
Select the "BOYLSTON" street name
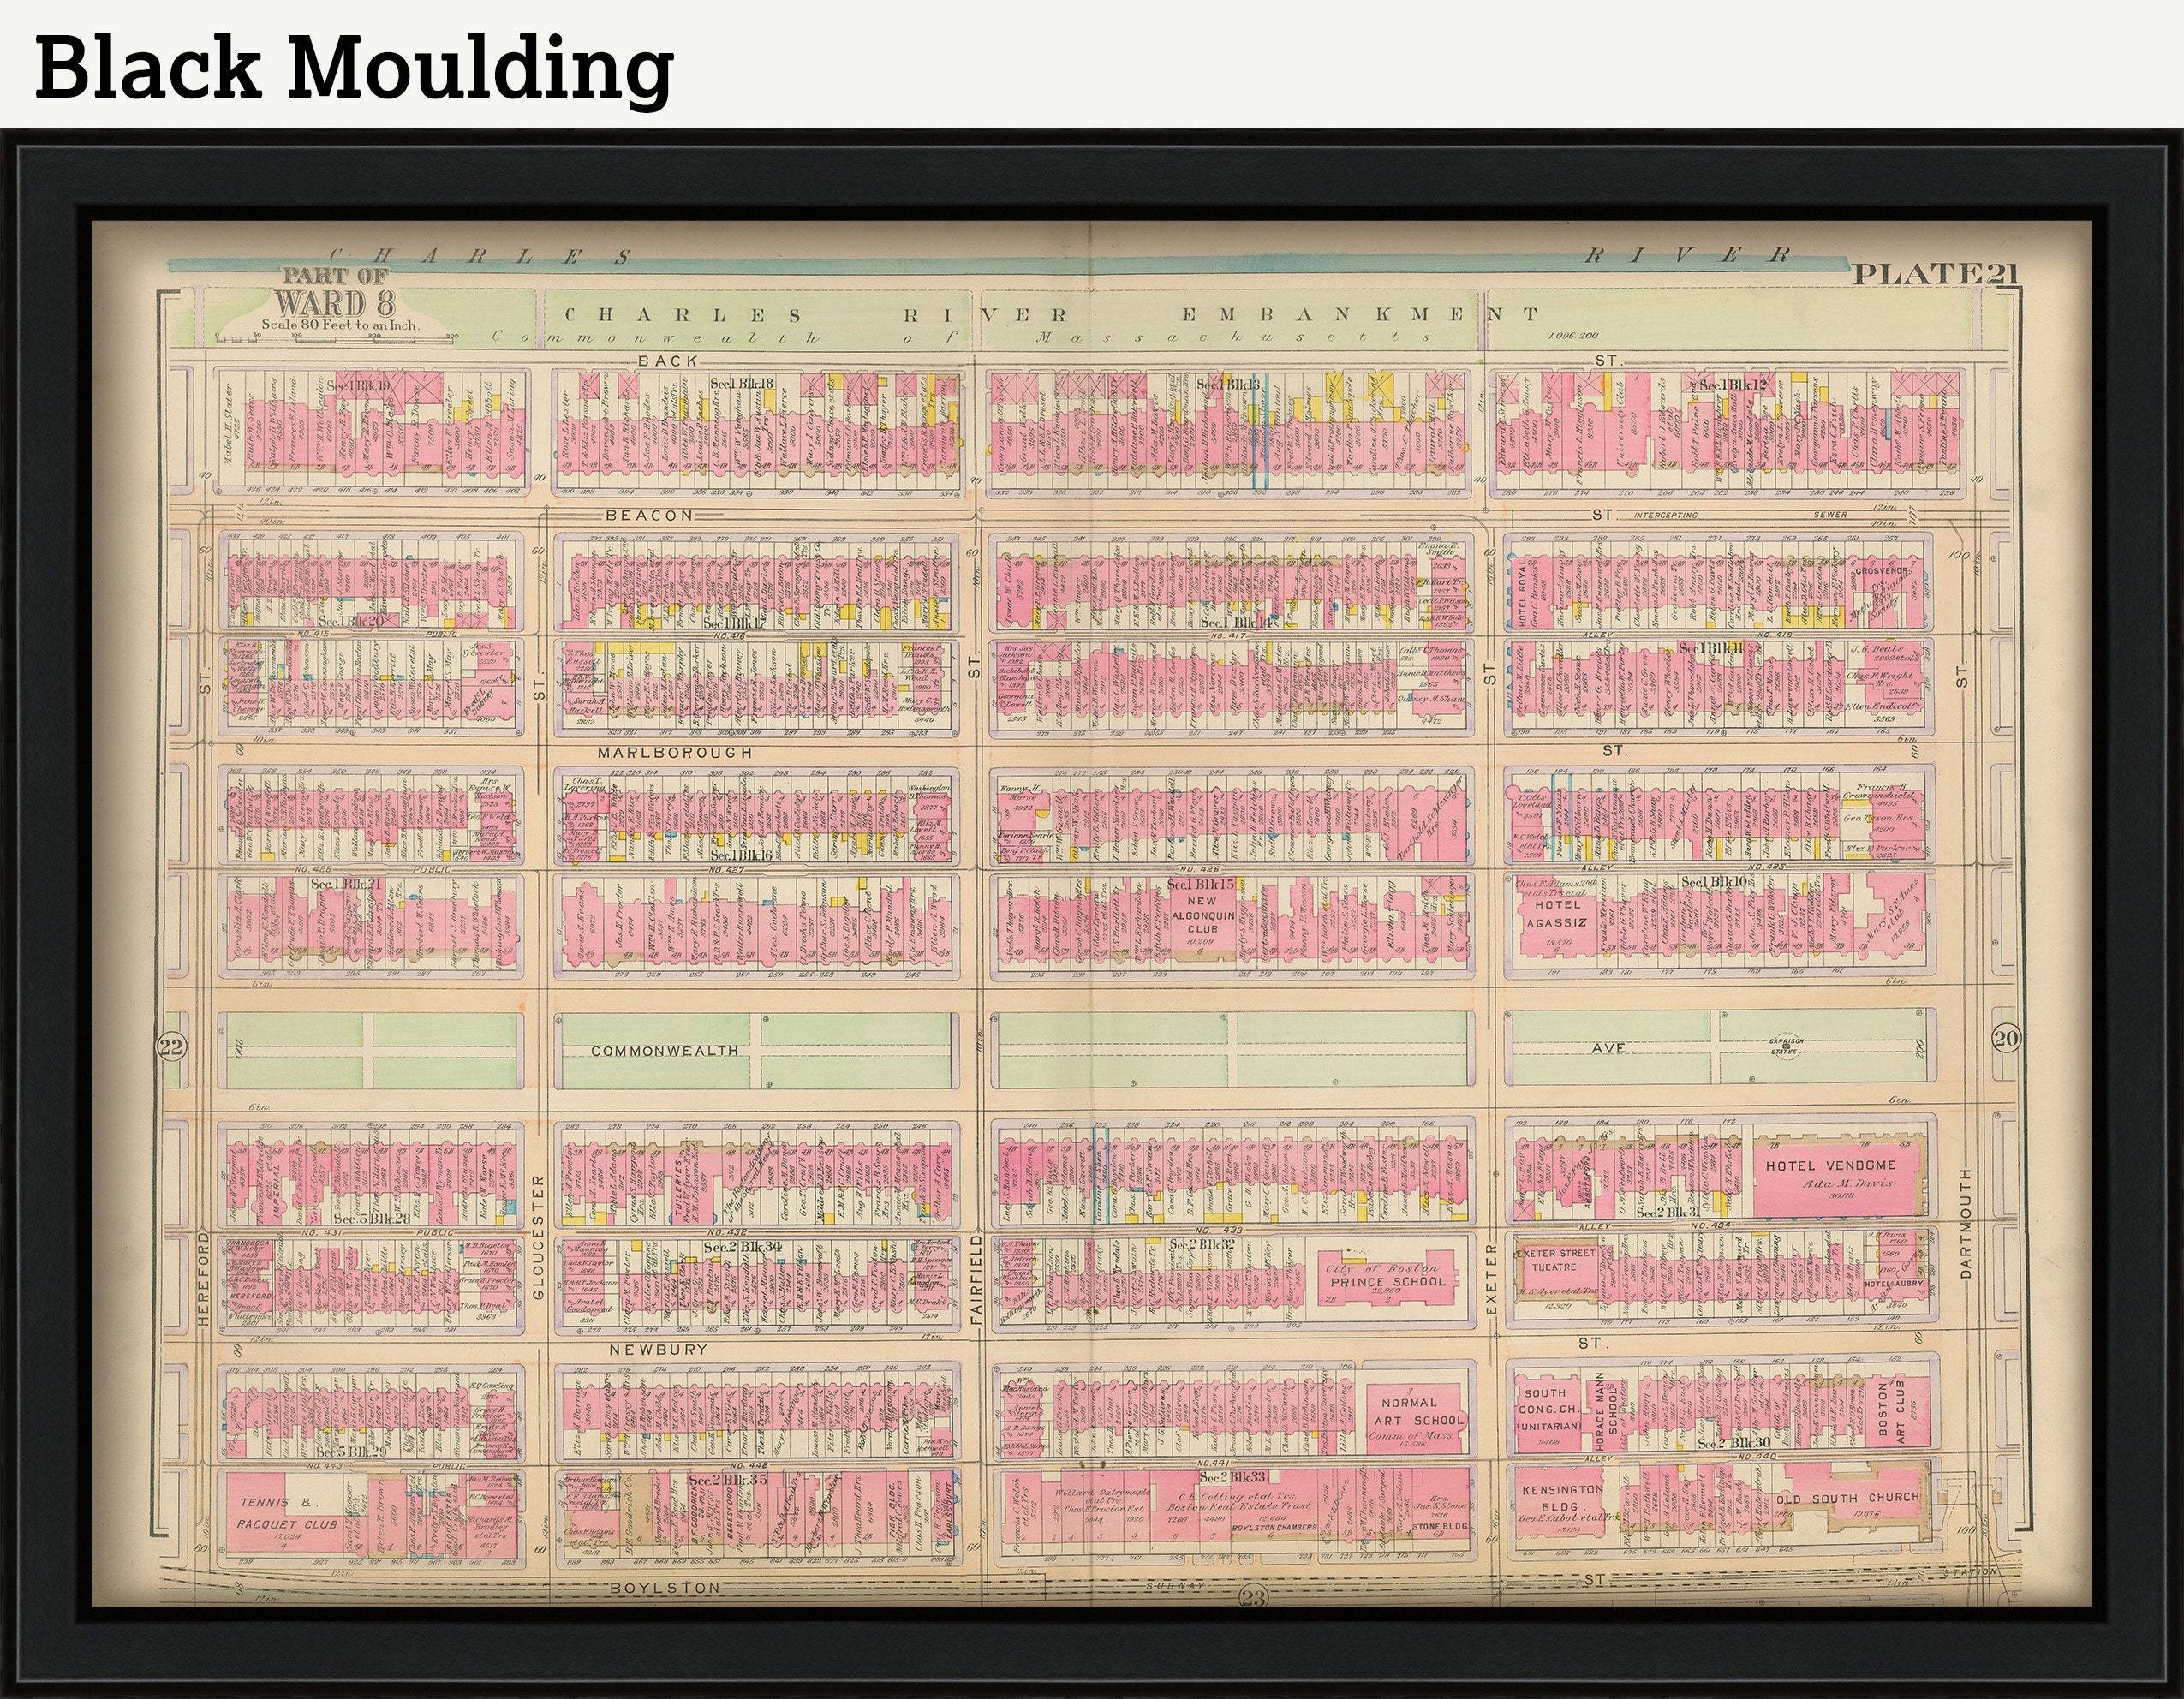pyautogui.click(x=664, y=1587)
